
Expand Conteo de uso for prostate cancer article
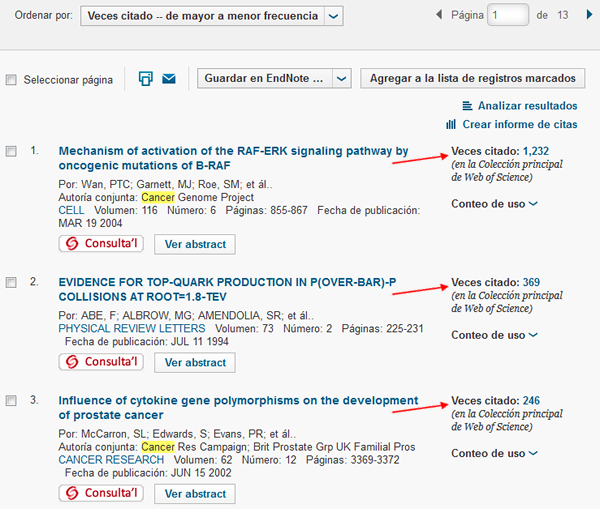[494, 454]
